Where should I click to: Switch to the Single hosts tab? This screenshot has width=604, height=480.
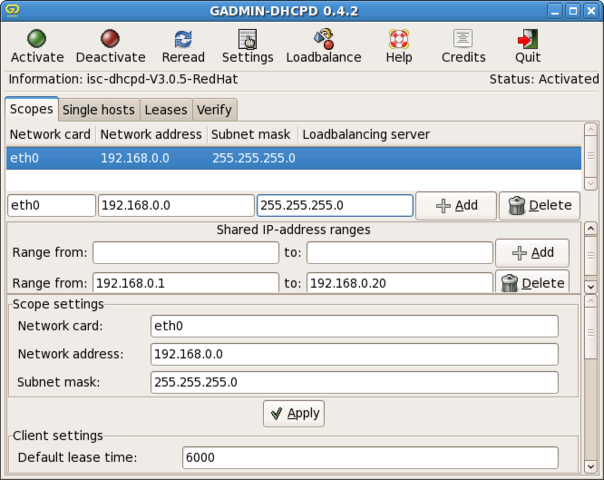(x=99, y=110)
